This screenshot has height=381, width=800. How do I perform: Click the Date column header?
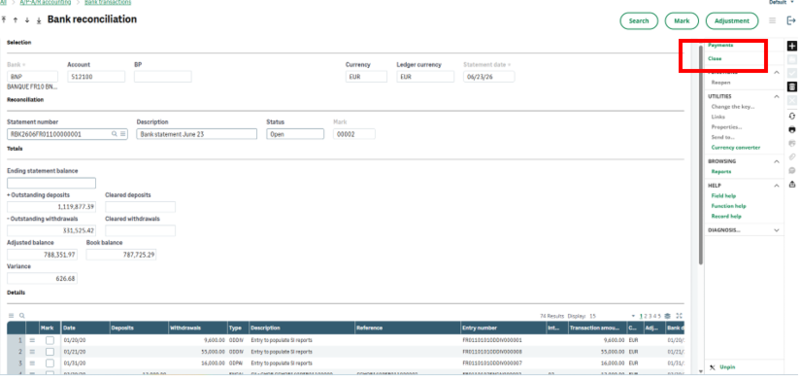[x=85, y=328]
